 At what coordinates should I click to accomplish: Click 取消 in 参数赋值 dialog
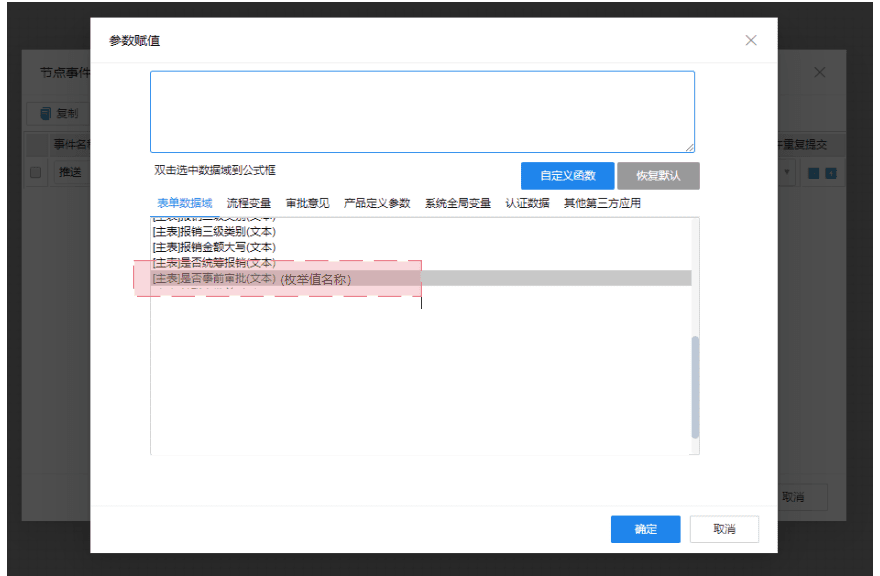(724, 529)
